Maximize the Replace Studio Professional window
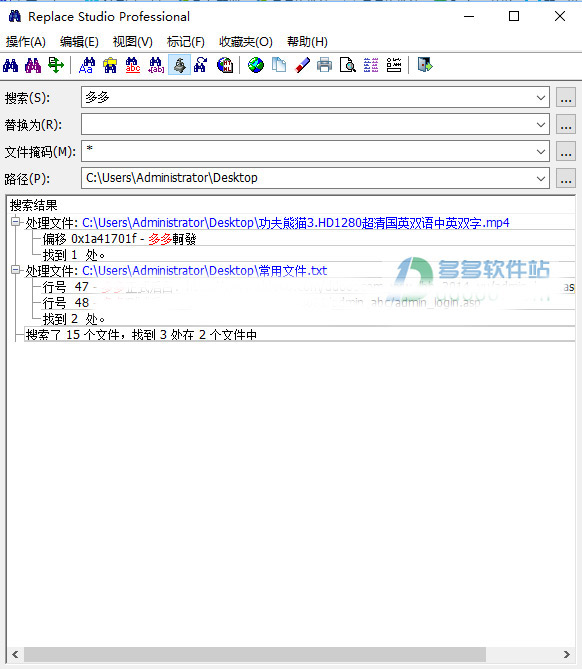The image size is (582, 669). pyautogui.click(x=514, y=16)
